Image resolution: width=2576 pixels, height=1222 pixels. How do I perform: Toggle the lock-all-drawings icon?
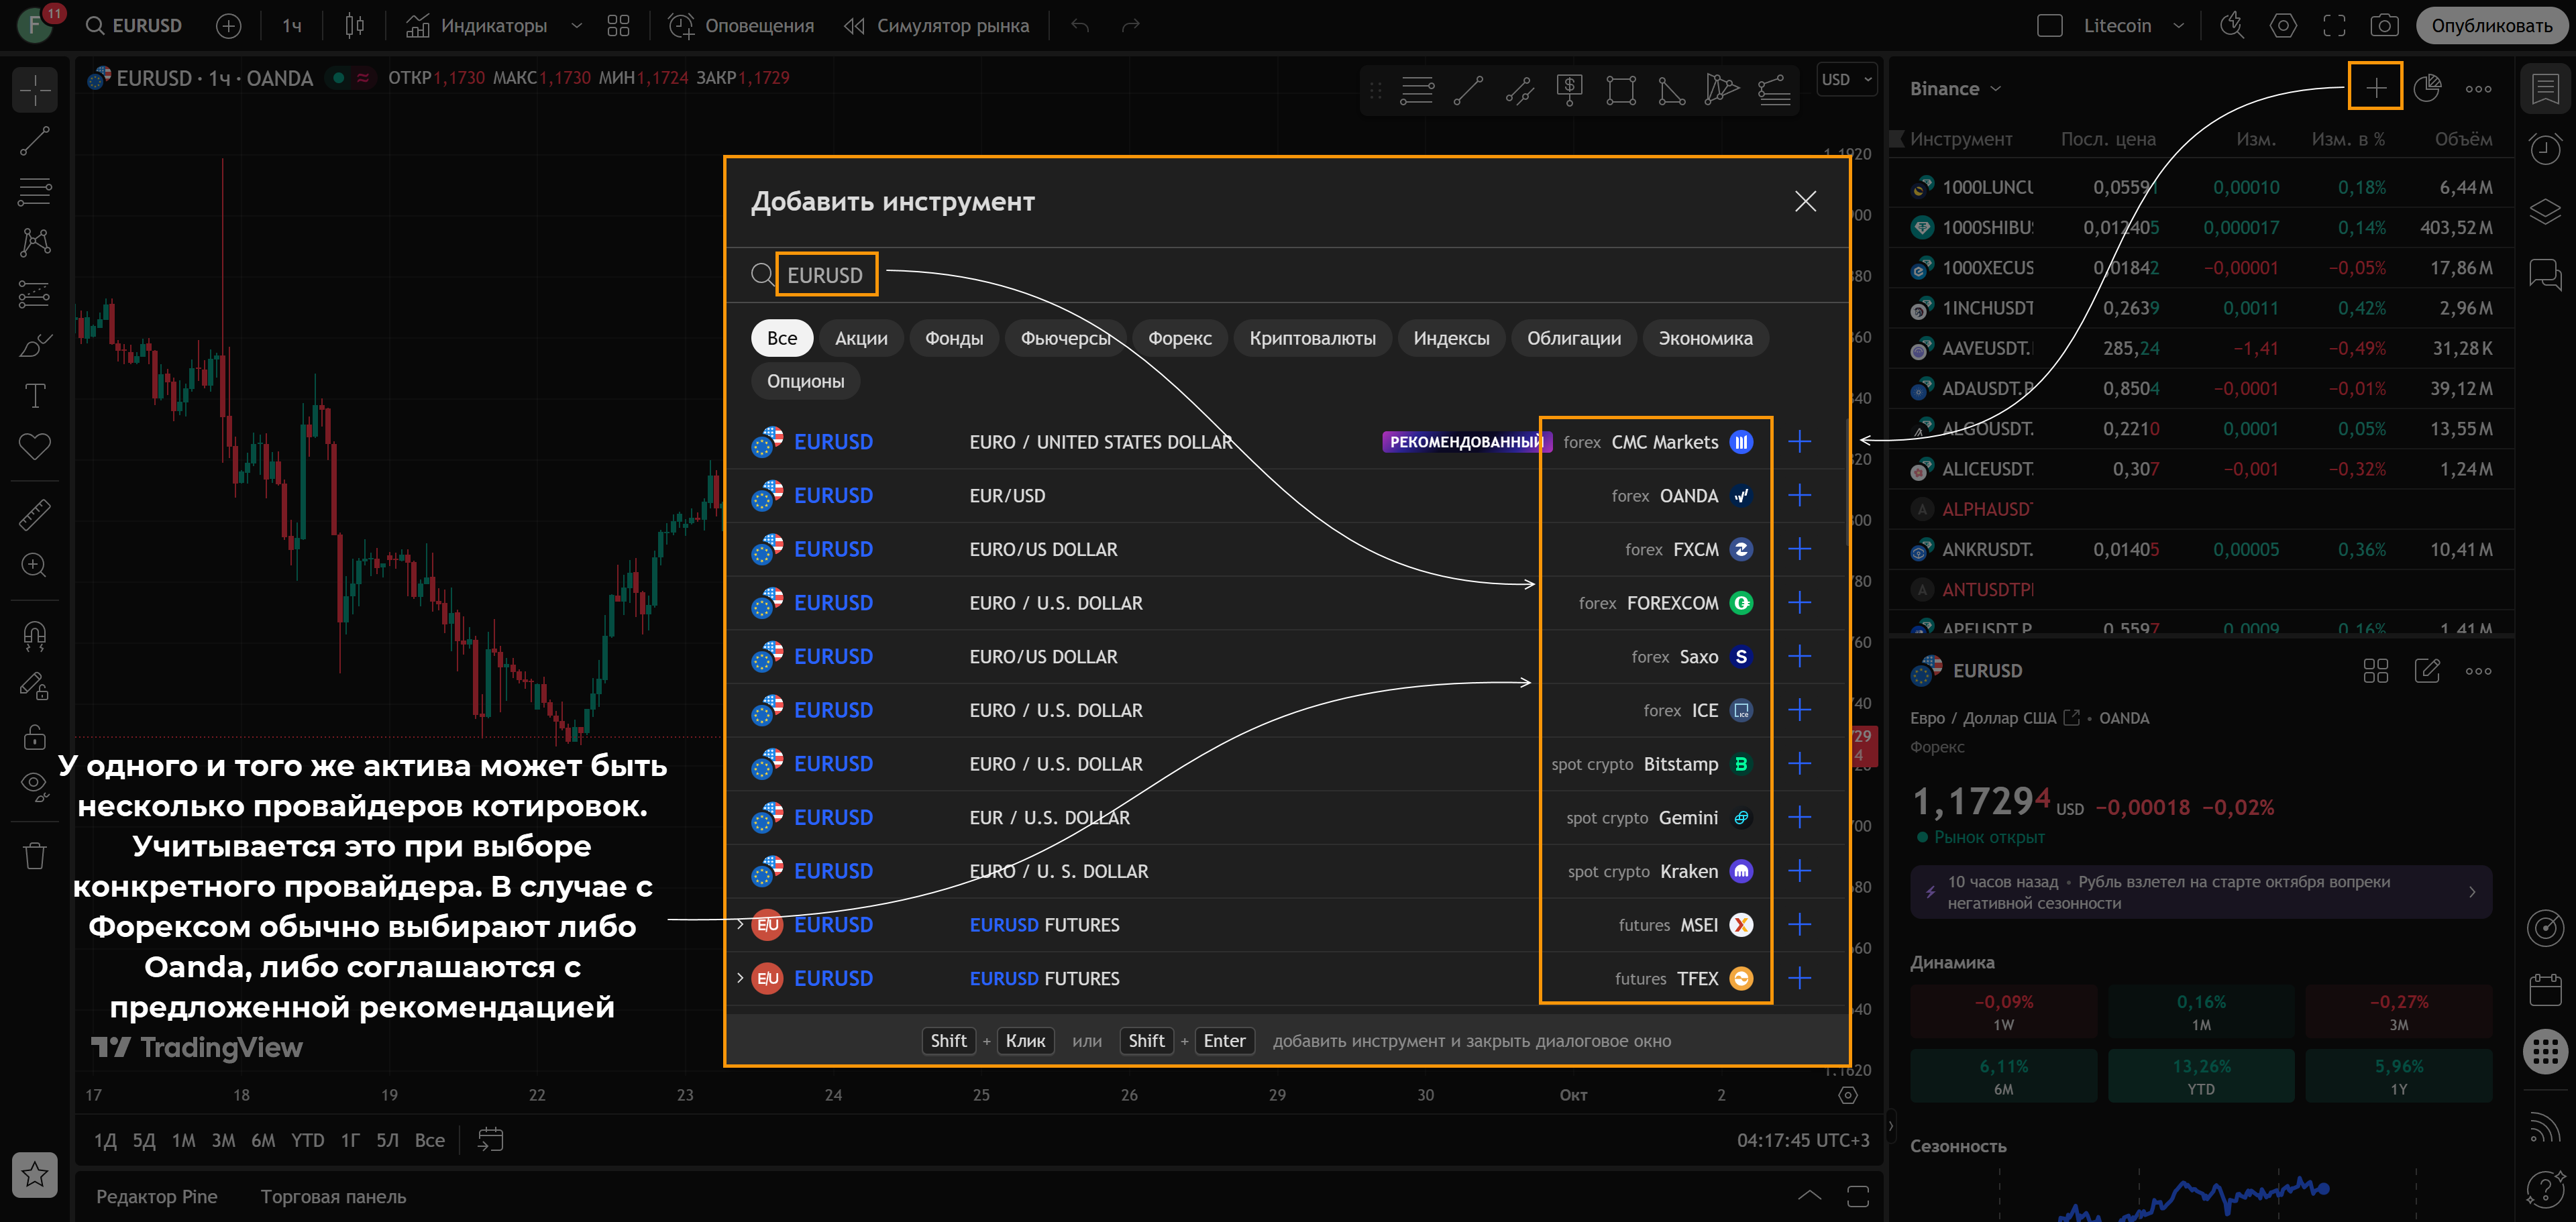coord(34,737)
